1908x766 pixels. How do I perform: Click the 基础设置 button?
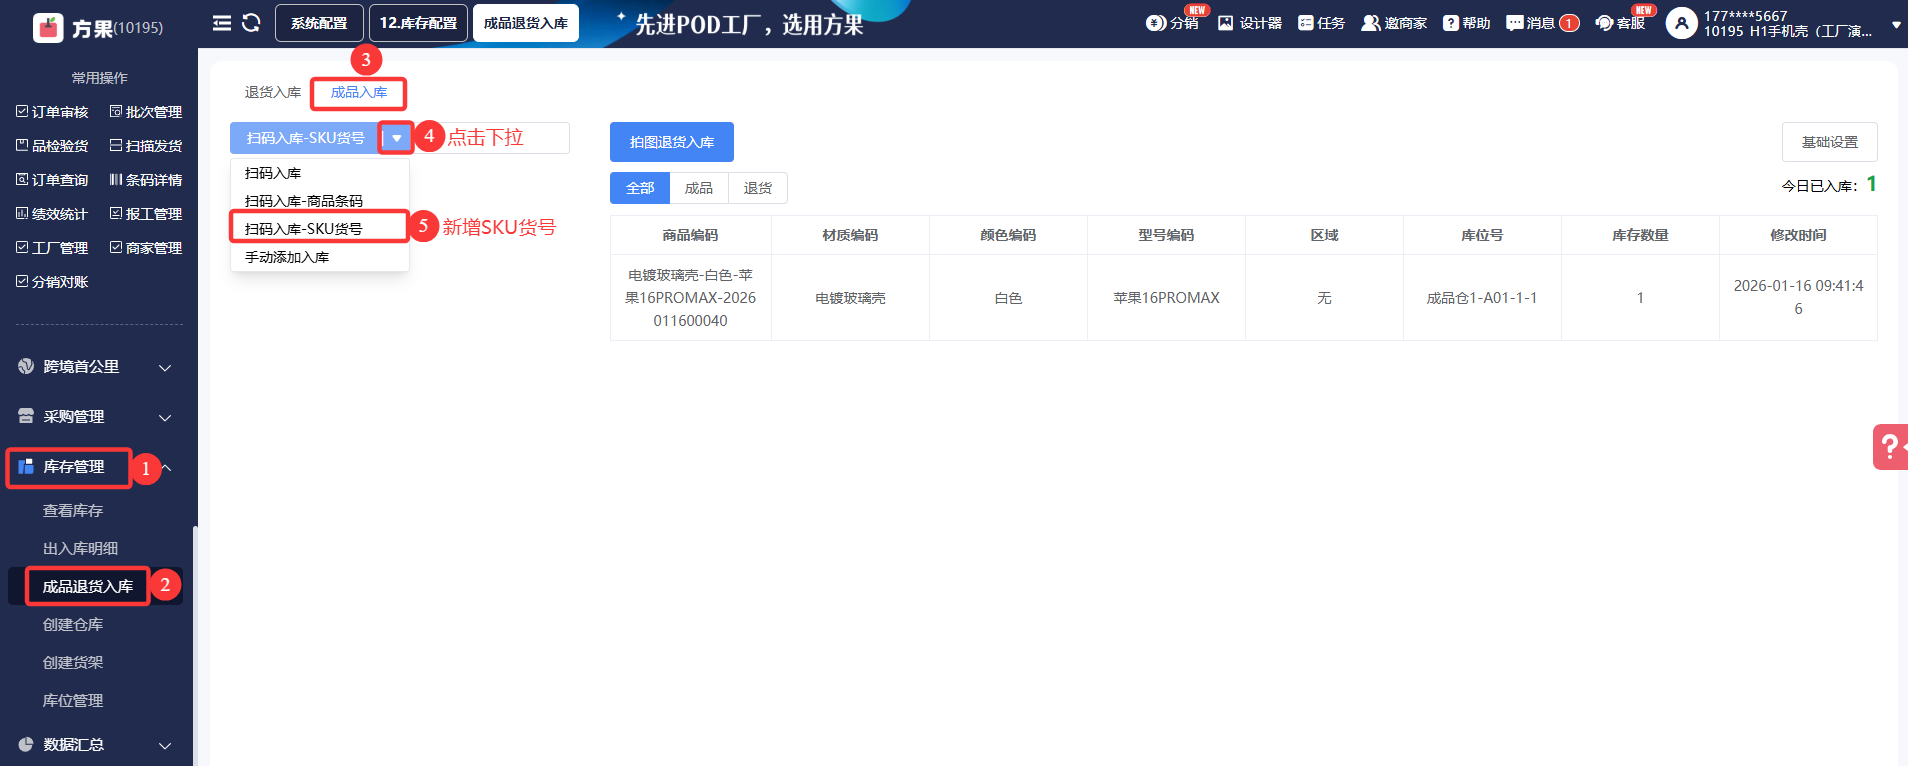[x=1829, y=142]
